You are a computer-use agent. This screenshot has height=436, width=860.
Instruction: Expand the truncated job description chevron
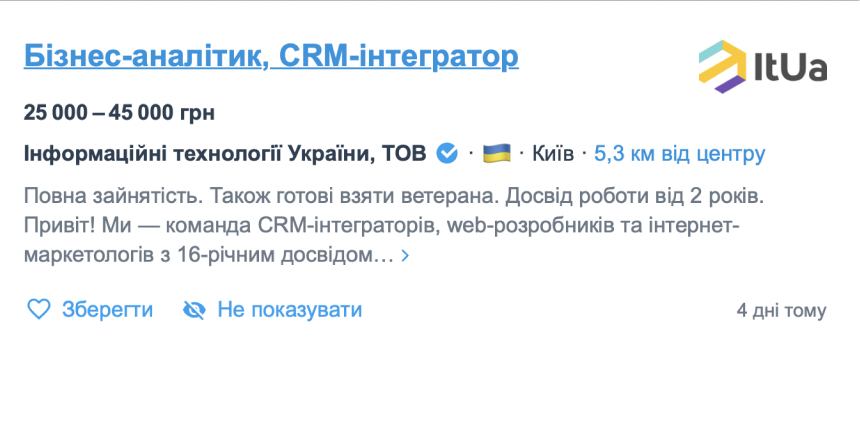405,256
